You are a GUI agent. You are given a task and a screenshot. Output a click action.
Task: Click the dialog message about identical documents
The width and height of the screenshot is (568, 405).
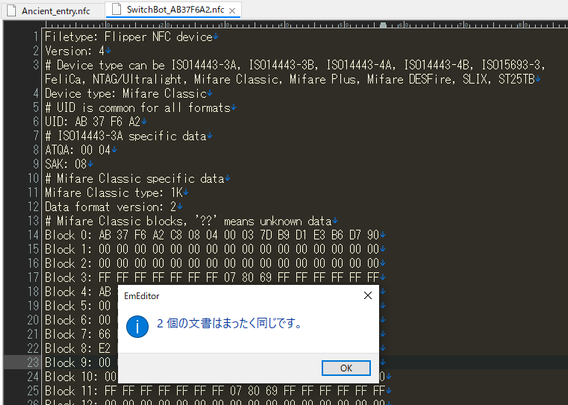(x=229, y=323)
